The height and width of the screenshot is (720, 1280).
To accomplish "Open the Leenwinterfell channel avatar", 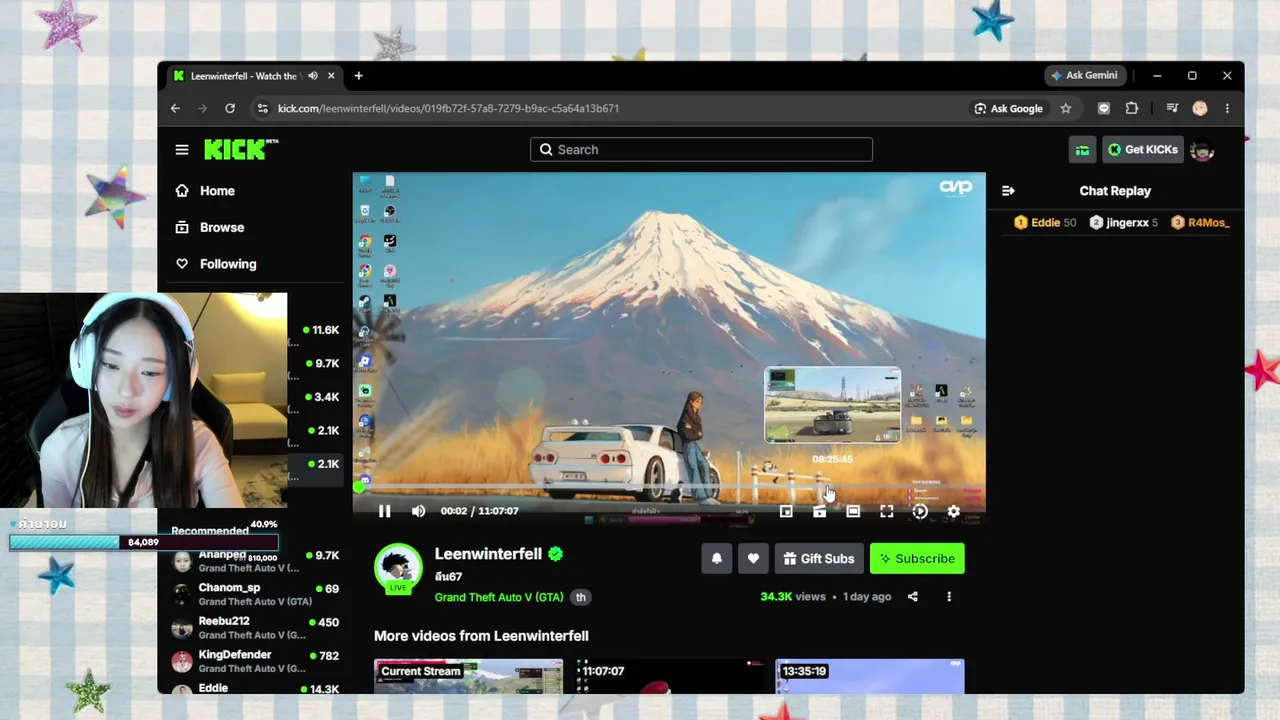I will click(x=398, y=567).
